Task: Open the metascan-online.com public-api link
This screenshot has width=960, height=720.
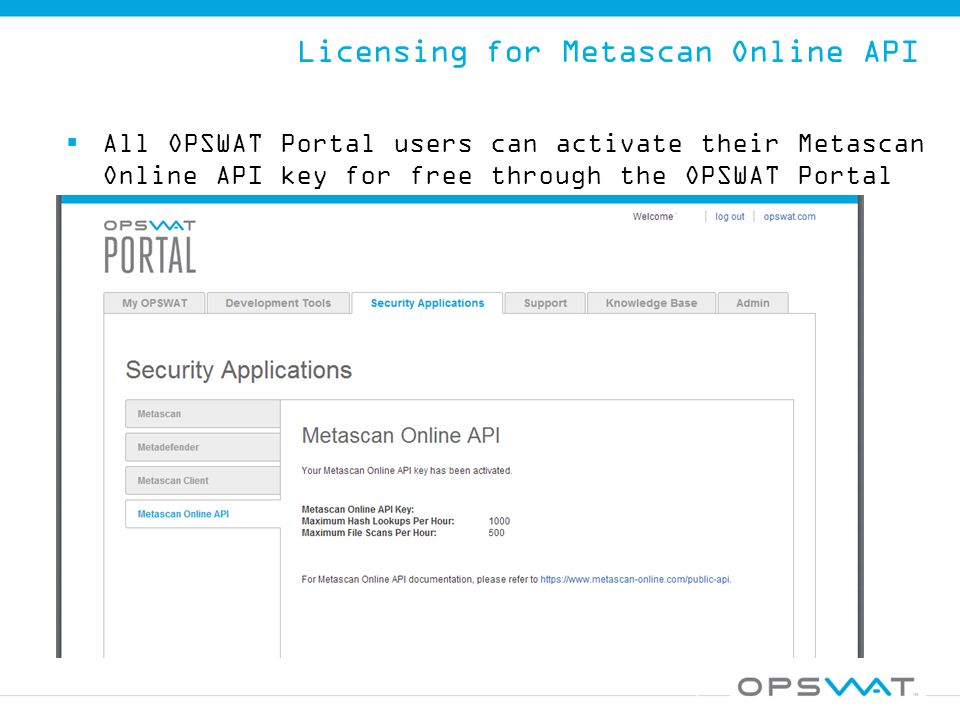Action: coord(635,579)
